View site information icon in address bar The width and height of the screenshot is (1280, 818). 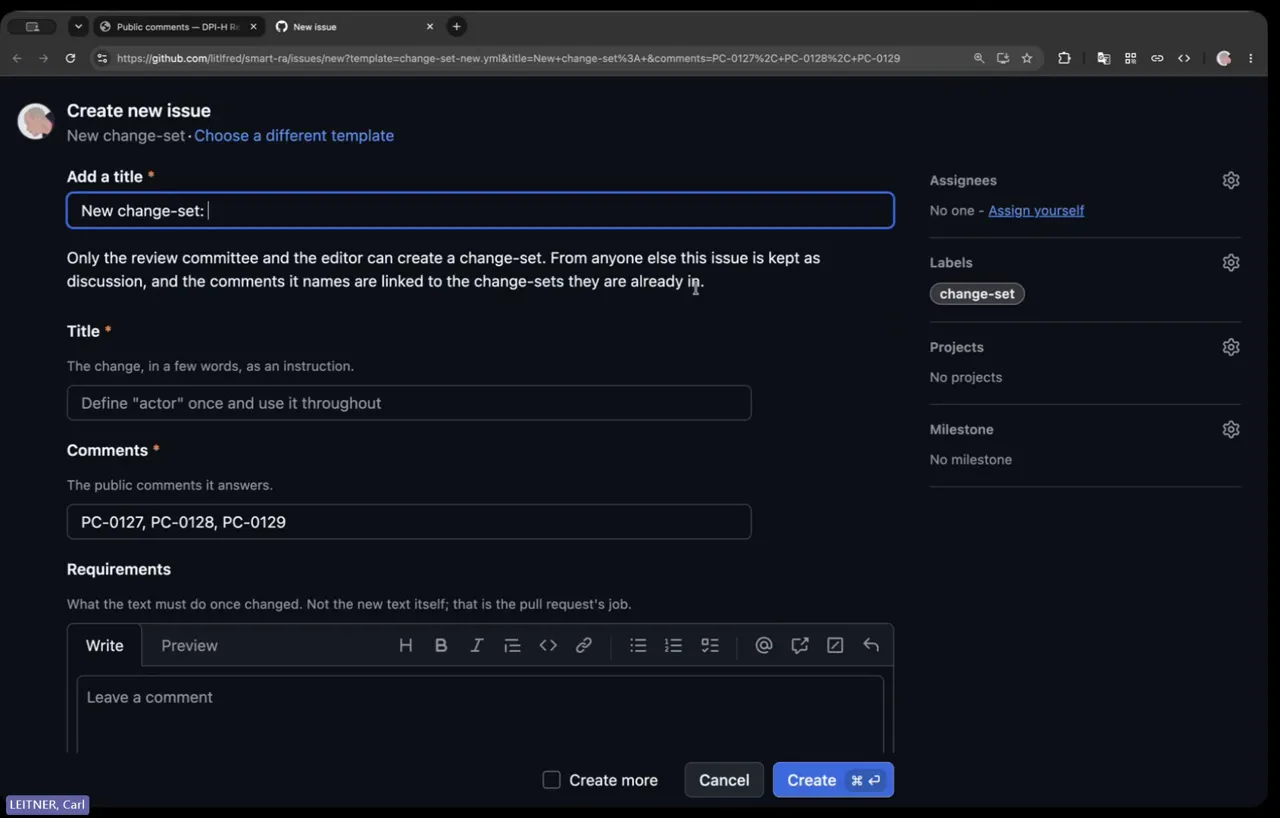pos(101,58)
